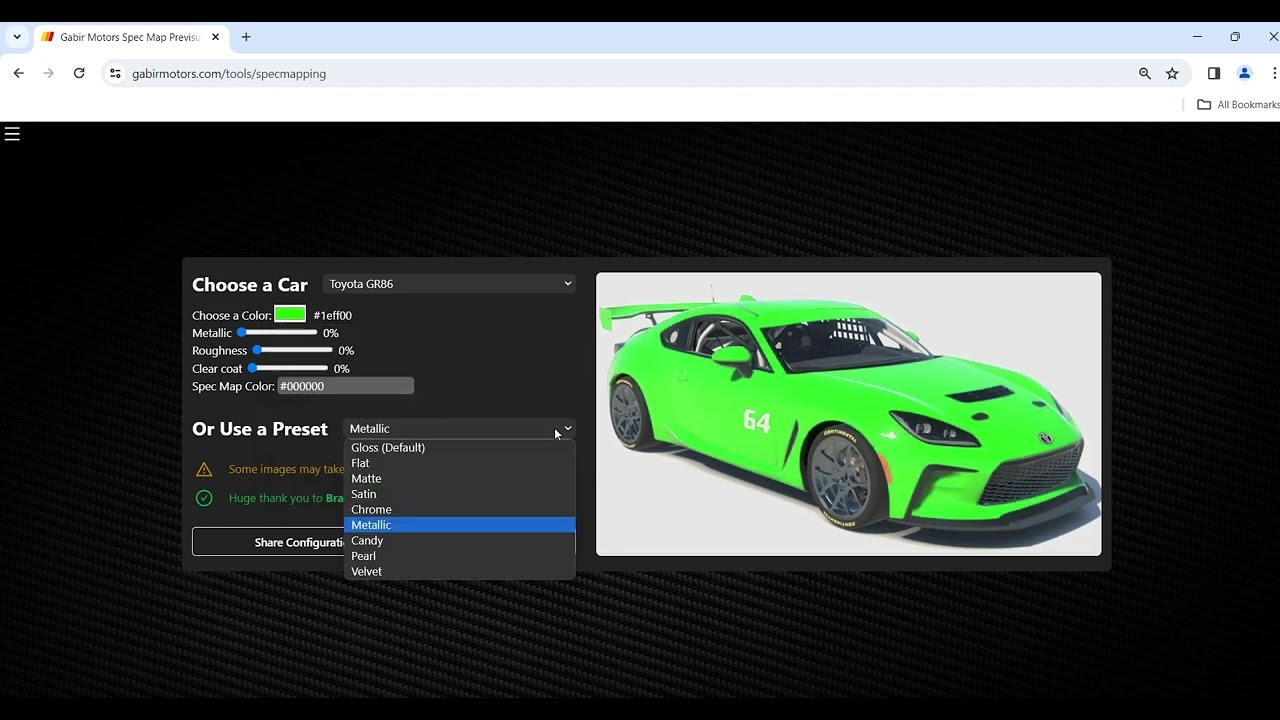Choose the Matte preset

point(460,478)
